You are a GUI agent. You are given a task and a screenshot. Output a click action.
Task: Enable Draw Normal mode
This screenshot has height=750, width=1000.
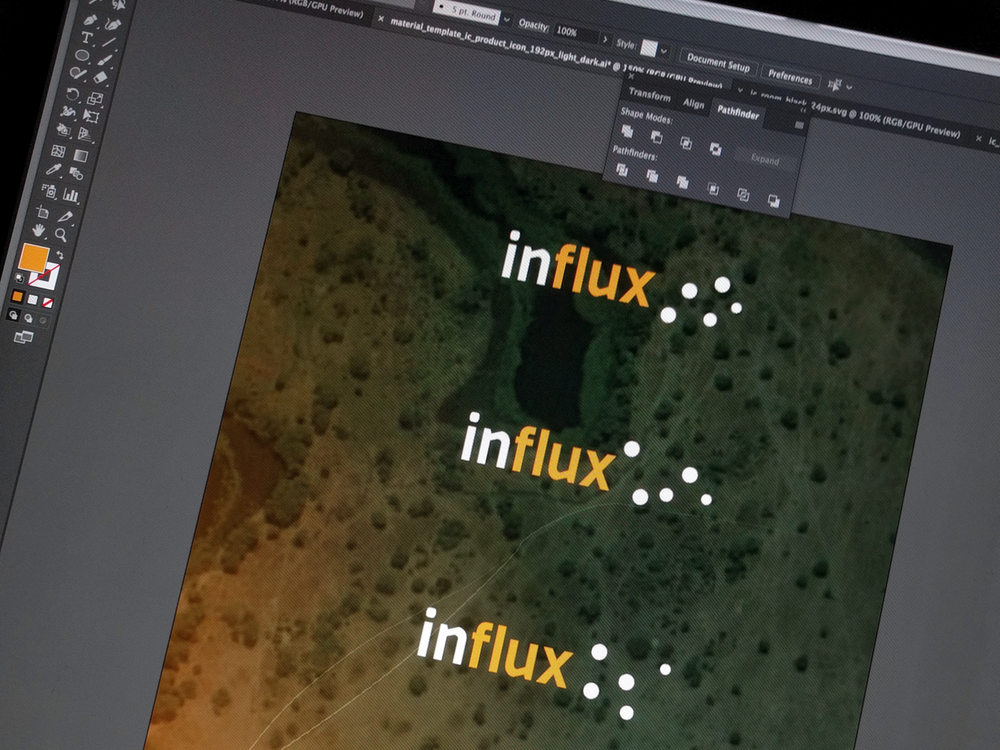tap(13, 315)
